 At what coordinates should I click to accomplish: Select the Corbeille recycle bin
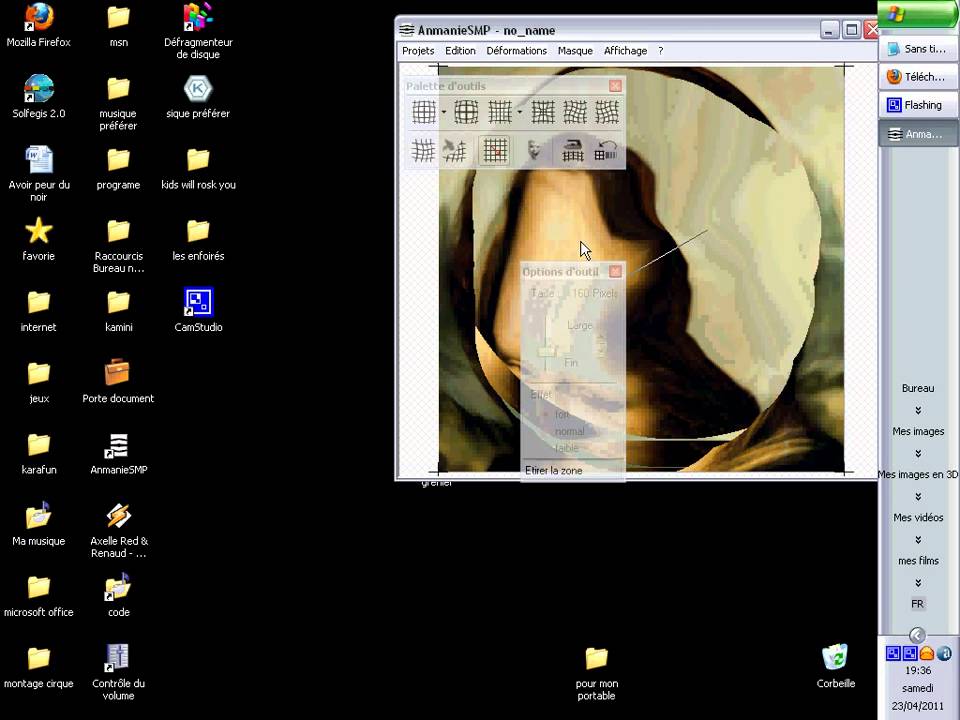pos(836,666)
